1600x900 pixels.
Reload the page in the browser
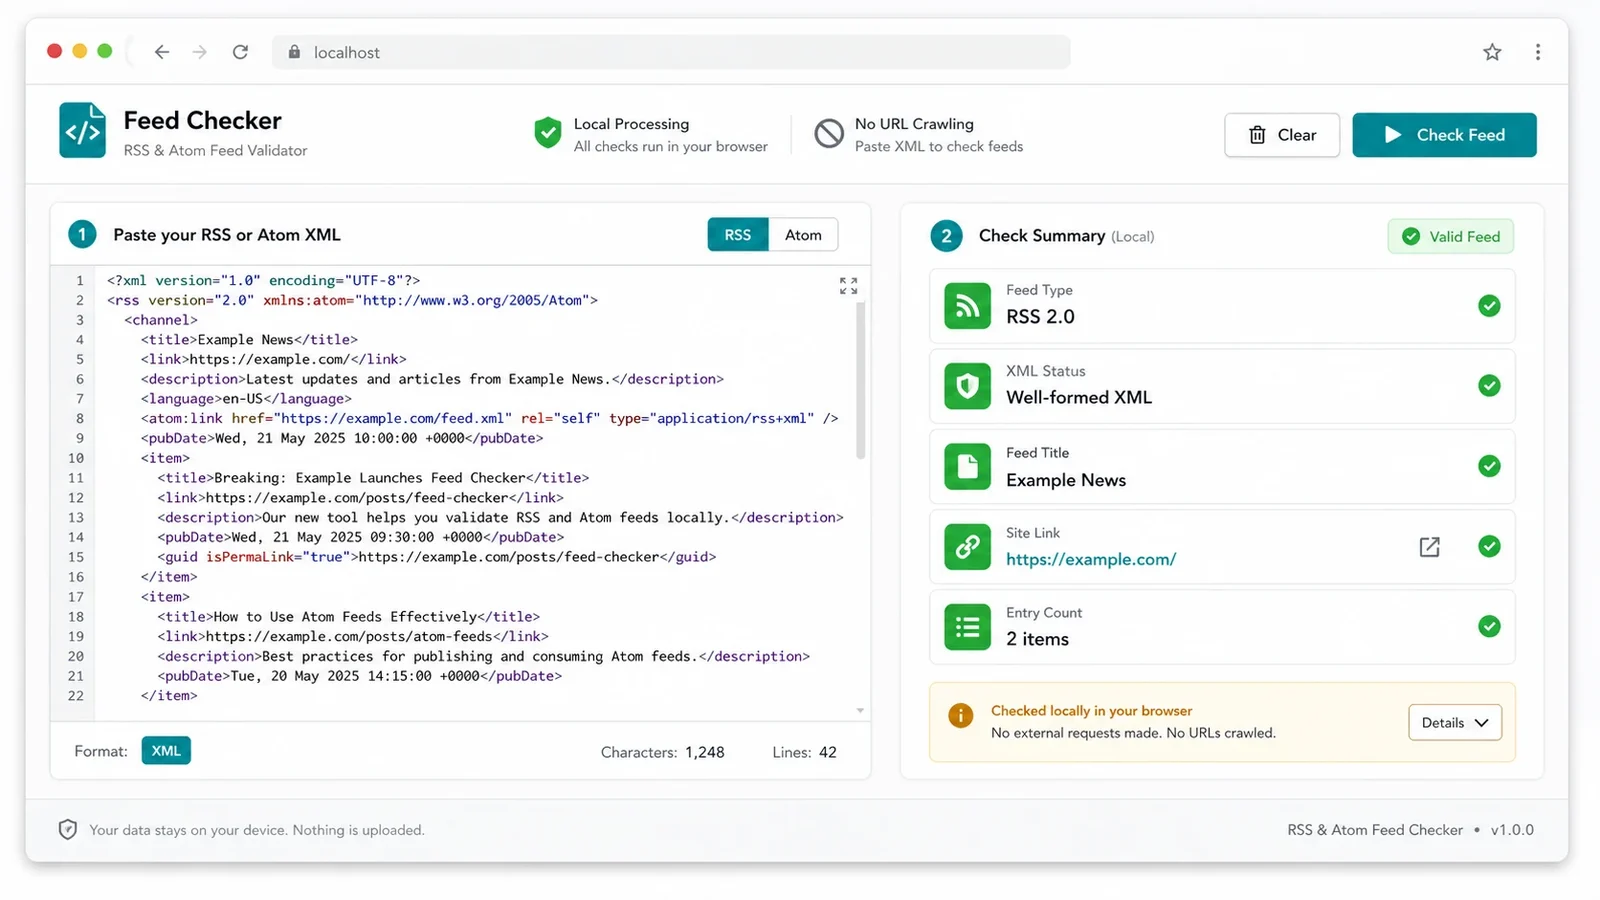240,52
